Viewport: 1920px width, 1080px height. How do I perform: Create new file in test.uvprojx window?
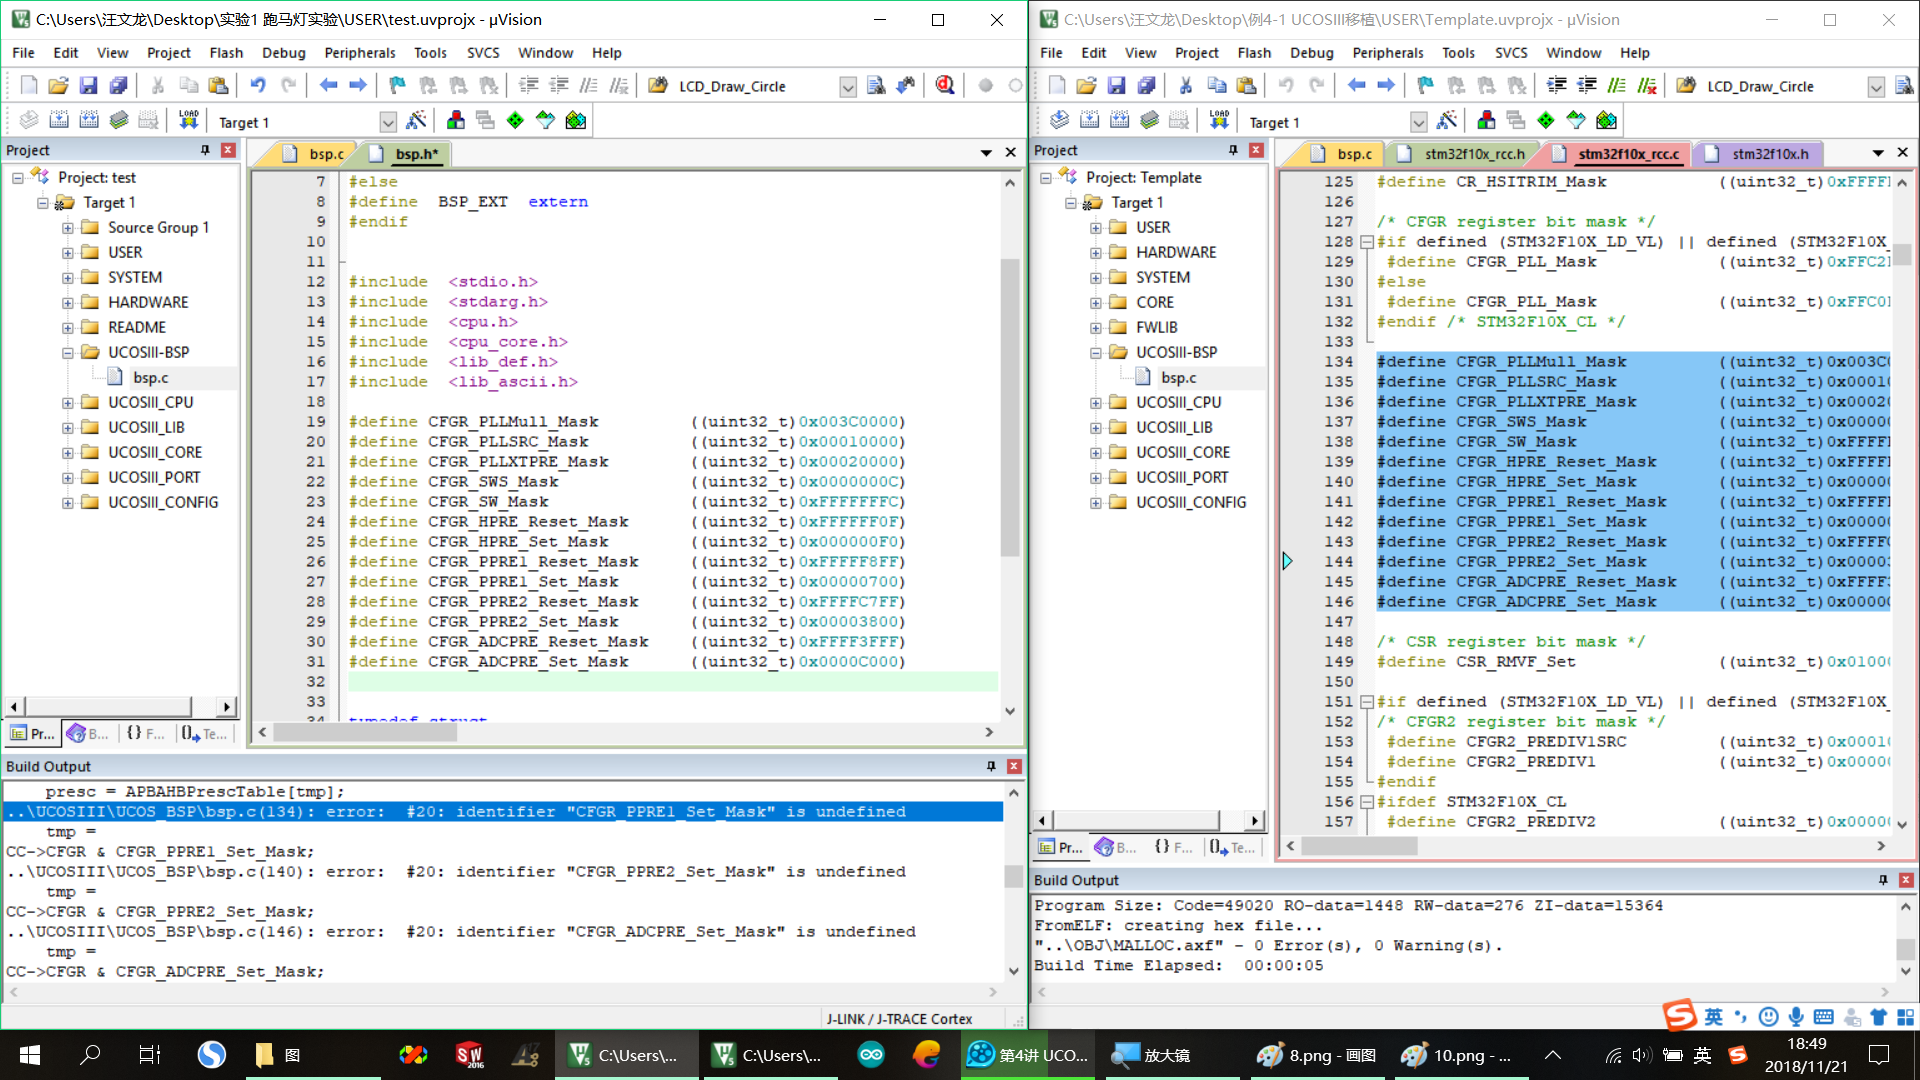29,86
